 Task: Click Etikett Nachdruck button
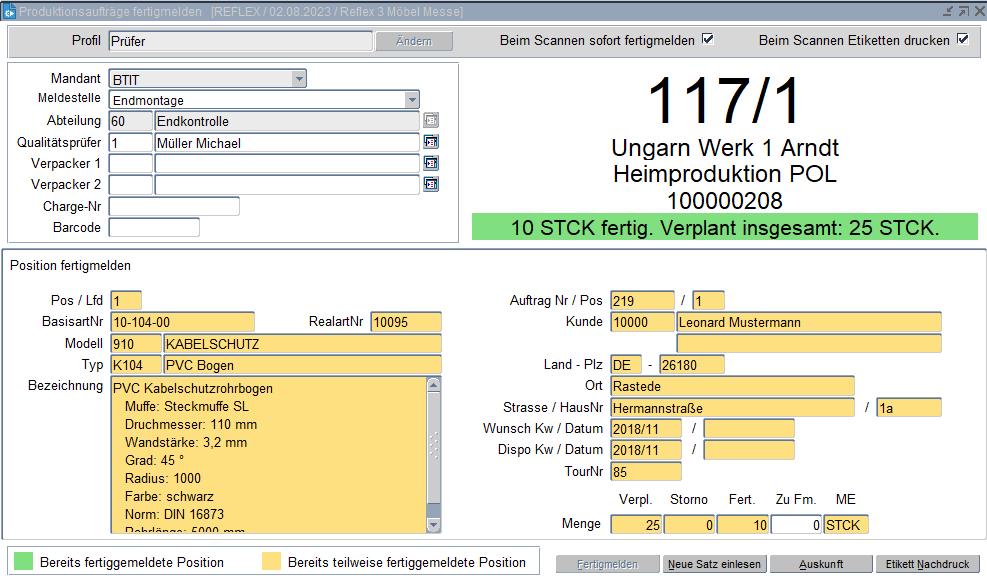927,564
